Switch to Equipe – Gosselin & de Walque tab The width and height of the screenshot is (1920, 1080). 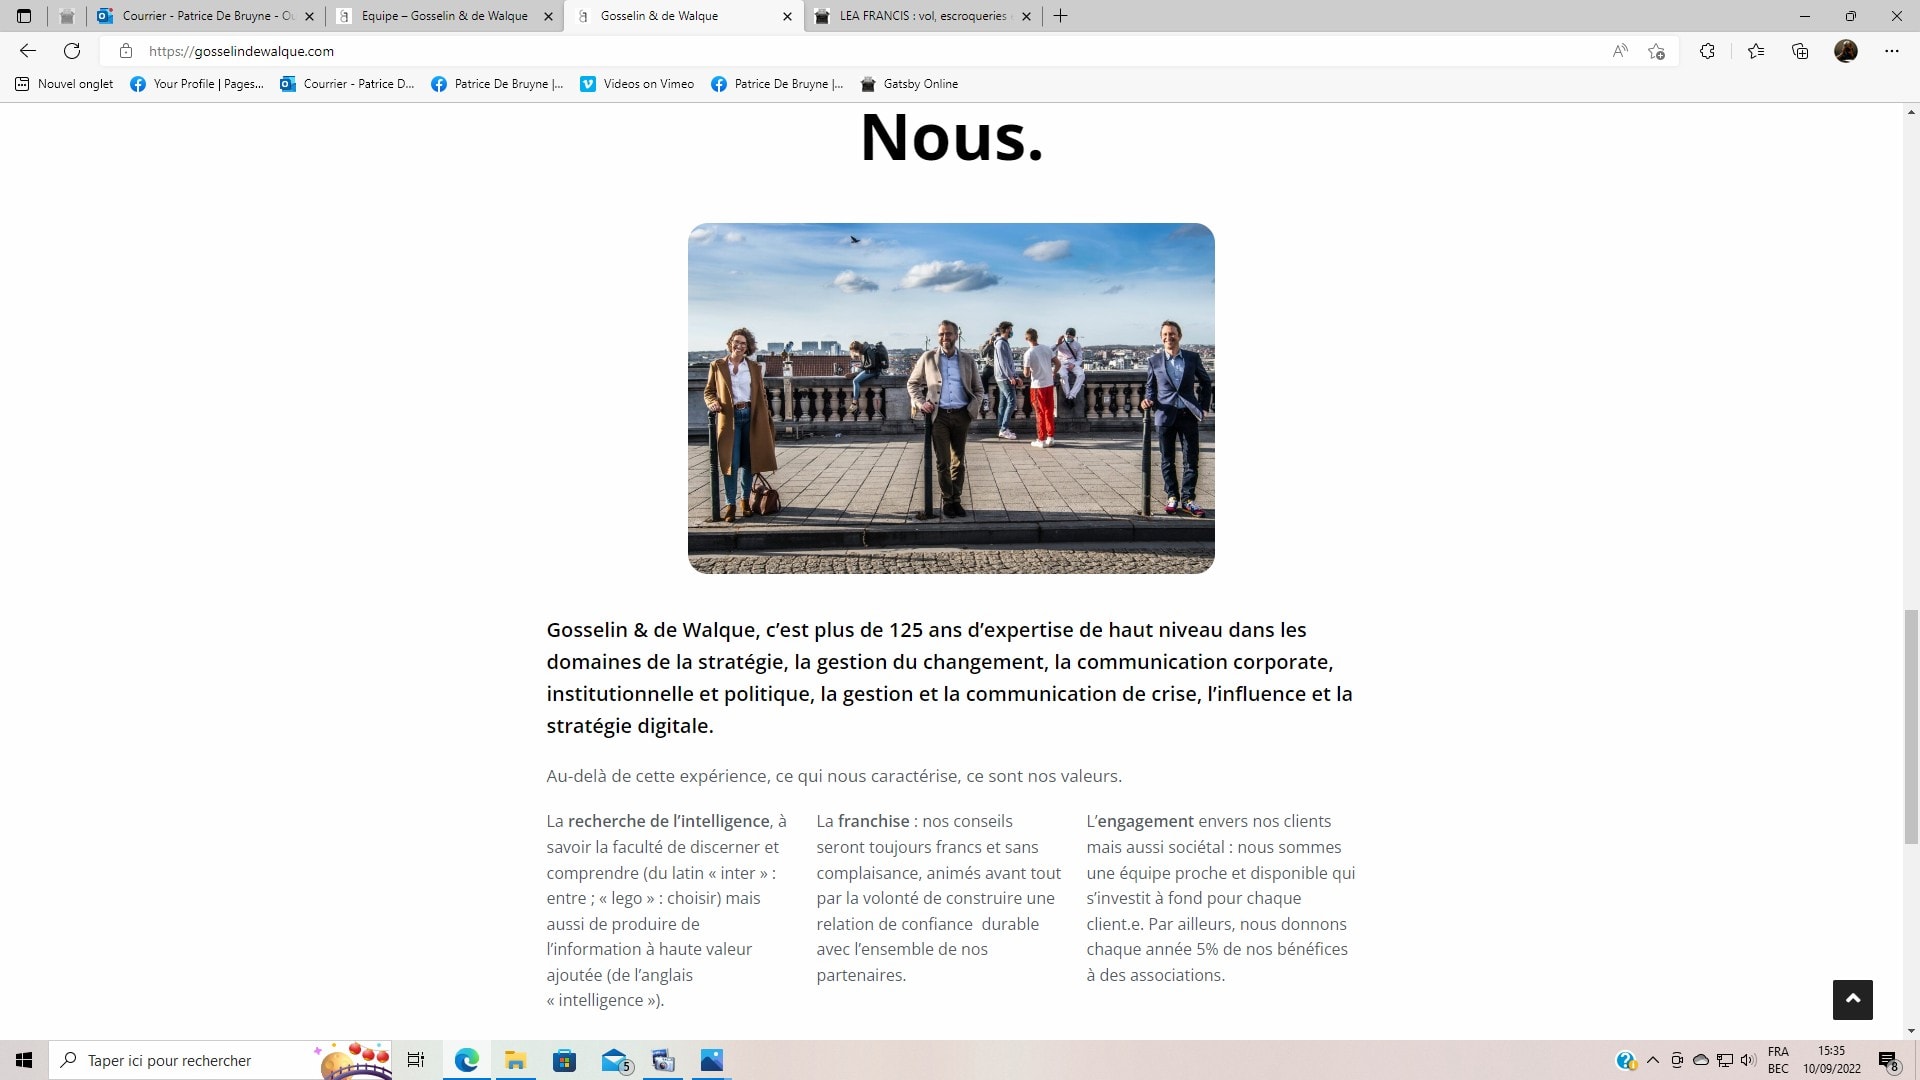[444, 16]
